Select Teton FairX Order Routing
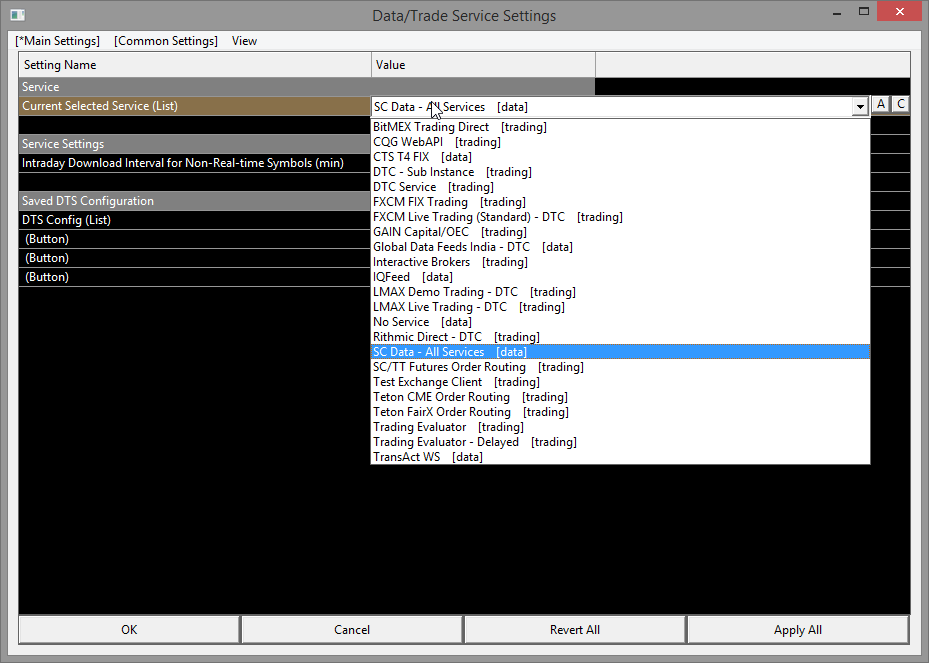Screen dimensions: 929x663 [620, 412]
